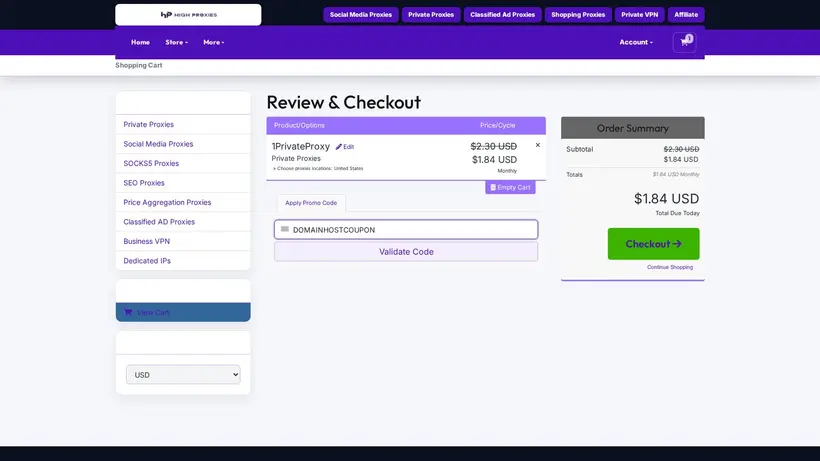Open the Shopping Proxies top button

[x=578, y=15]
